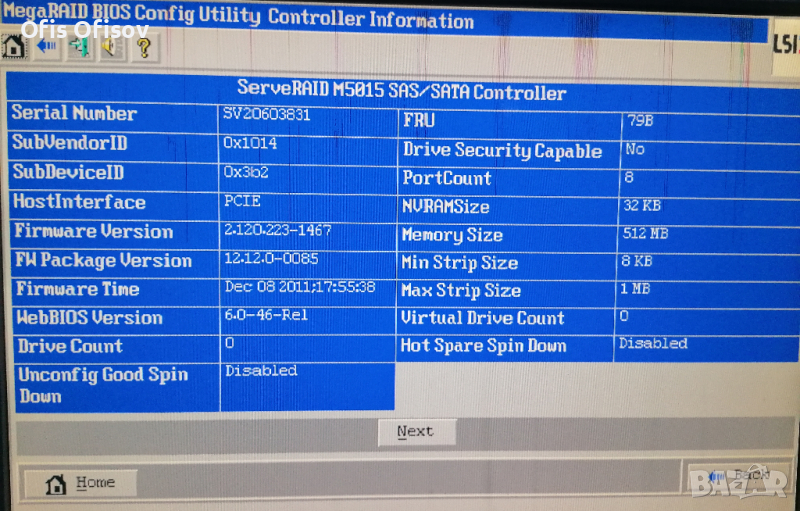Click the exit door icon in toolbar
Image resolution: width=800 pixels, height=511 pixels.
pyautogui.click(x=78, y=47)
